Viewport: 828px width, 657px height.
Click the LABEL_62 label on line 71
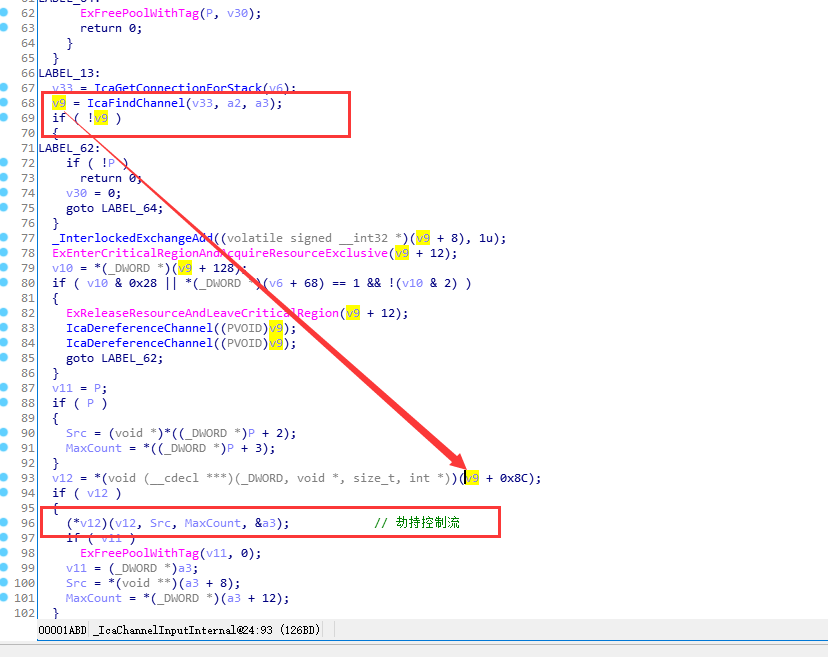pos(66,148)
